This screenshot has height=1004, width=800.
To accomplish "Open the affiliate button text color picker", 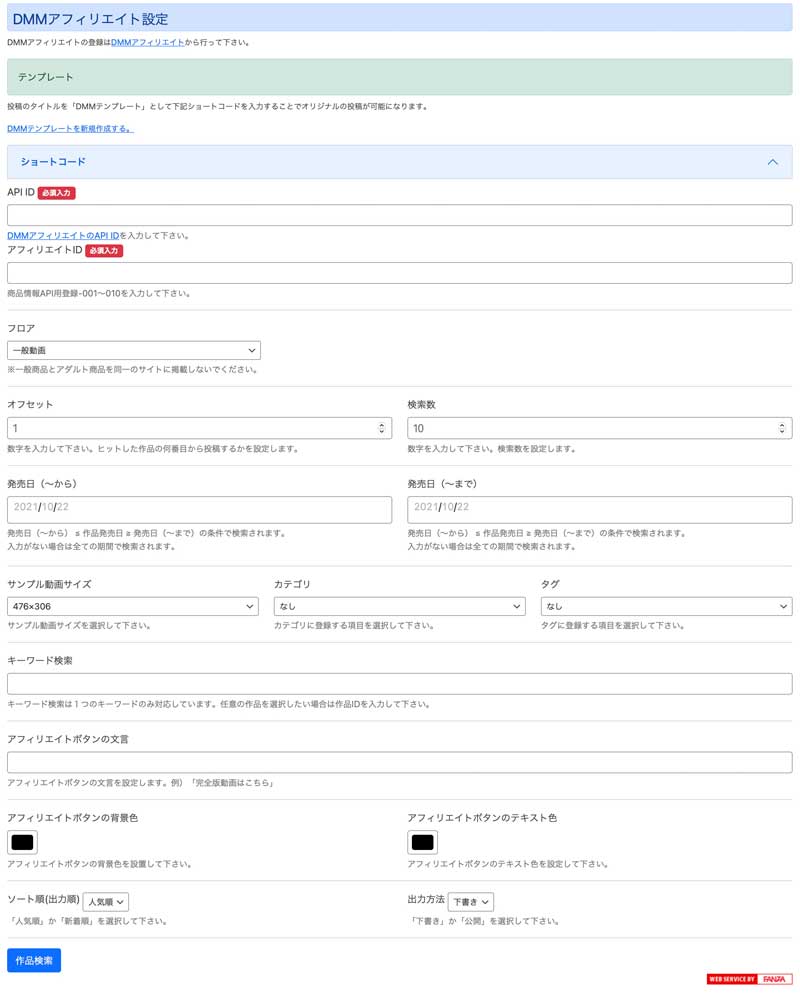I will tap(423, 843).
